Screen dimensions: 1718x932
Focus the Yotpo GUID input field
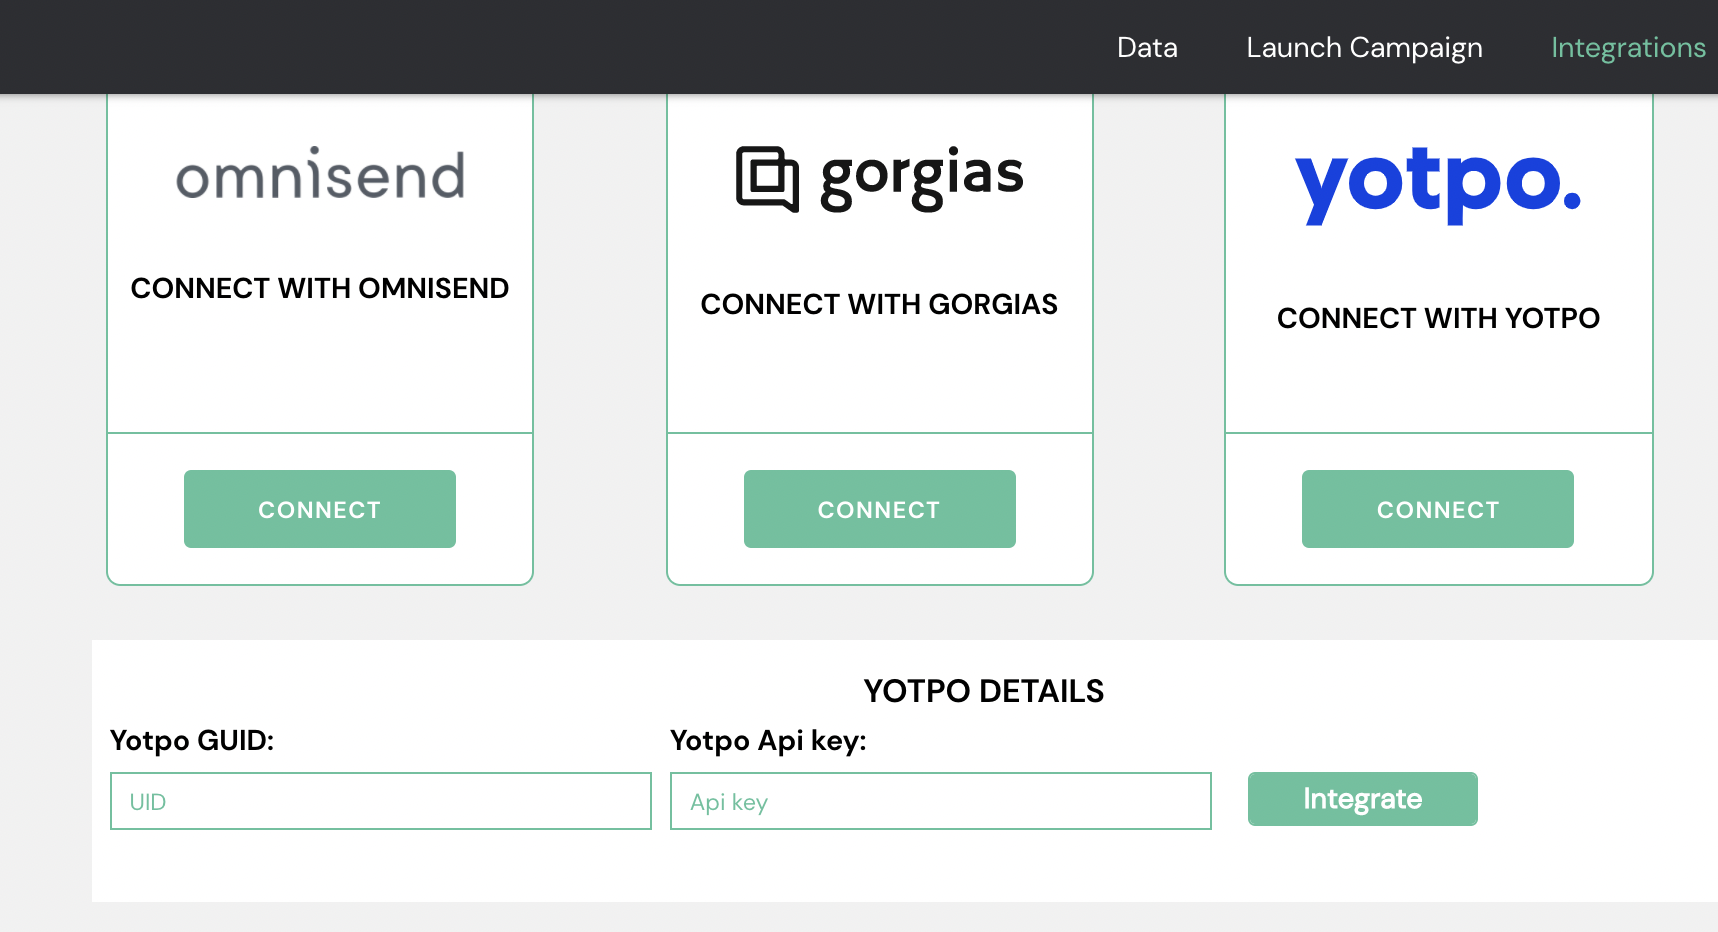point(381,801)
